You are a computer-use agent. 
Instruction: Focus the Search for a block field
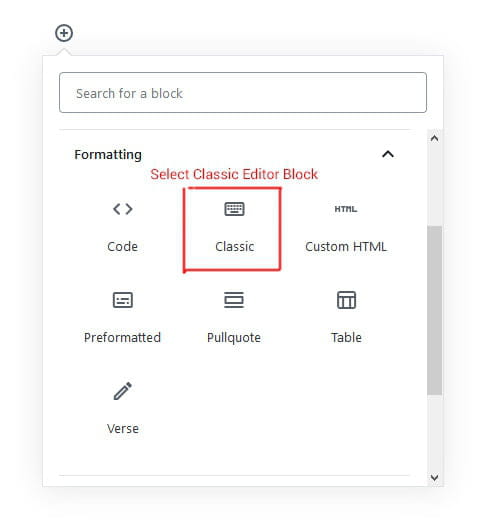pos(243,93)
